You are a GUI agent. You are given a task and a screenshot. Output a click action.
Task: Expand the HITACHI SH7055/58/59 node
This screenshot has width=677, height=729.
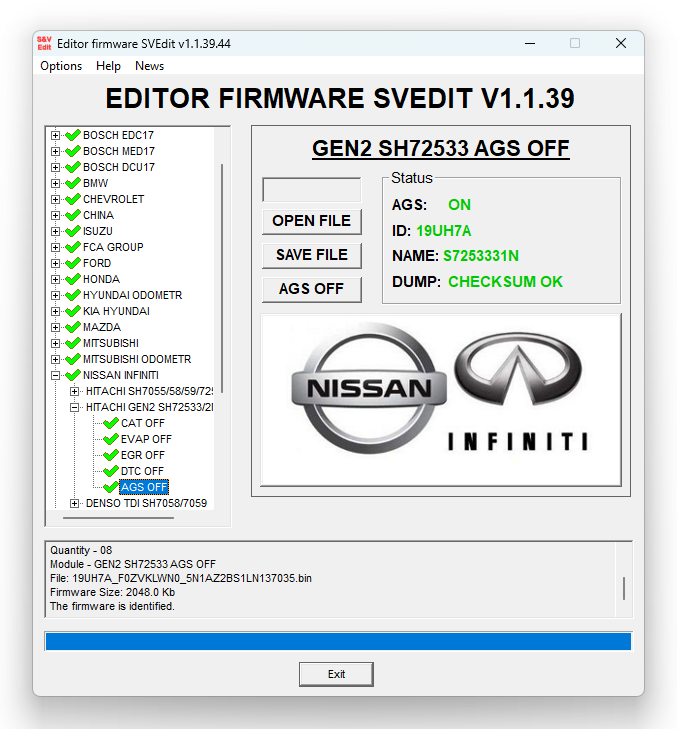click(x=74, y=391)
